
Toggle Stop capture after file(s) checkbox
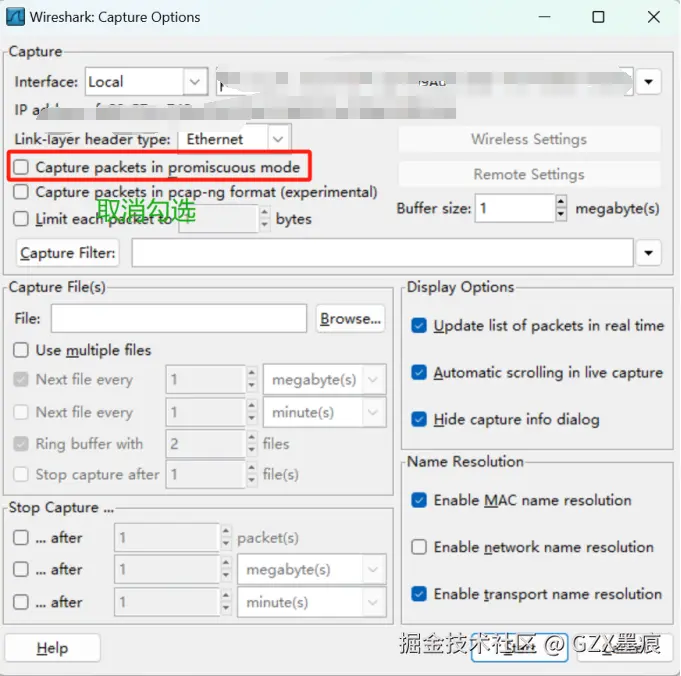(x=21, y=474)
